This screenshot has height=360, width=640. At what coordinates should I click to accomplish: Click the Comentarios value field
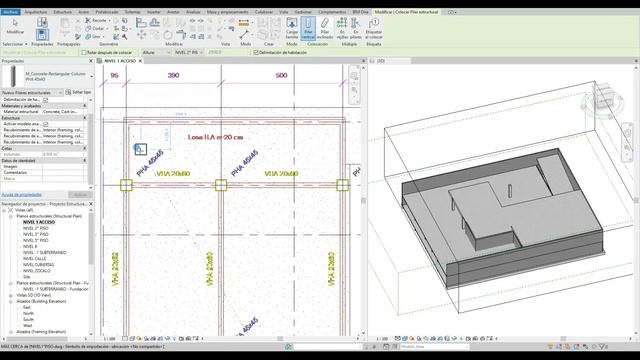(64, 173)
